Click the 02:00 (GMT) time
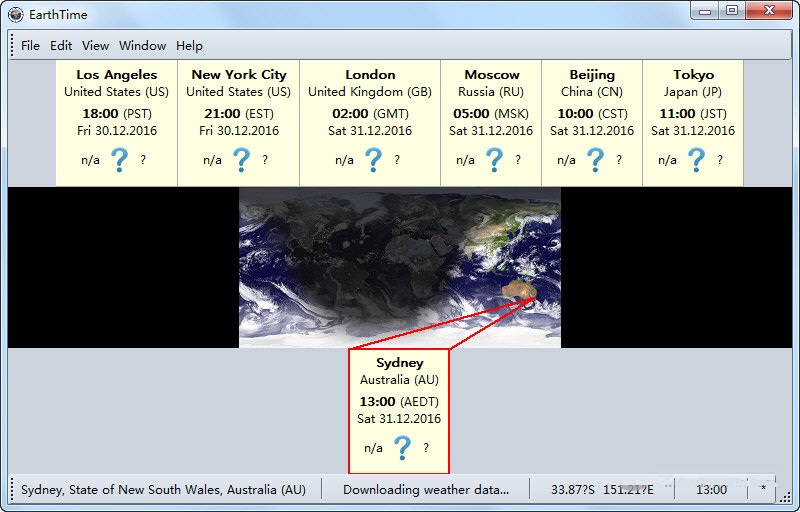The image size is (800, 512). point(370,113)
